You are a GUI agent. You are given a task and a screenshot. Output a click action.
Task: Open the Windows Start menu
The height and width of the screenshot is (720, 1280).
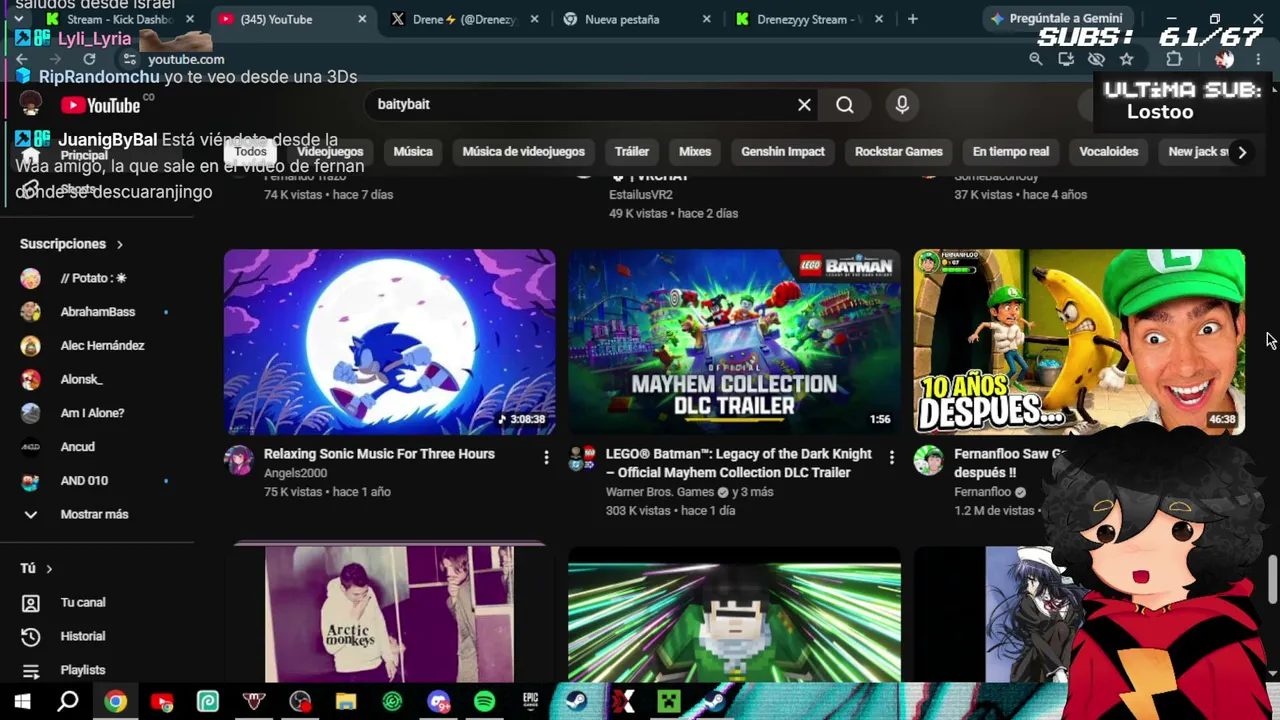[x=22, y=702]
